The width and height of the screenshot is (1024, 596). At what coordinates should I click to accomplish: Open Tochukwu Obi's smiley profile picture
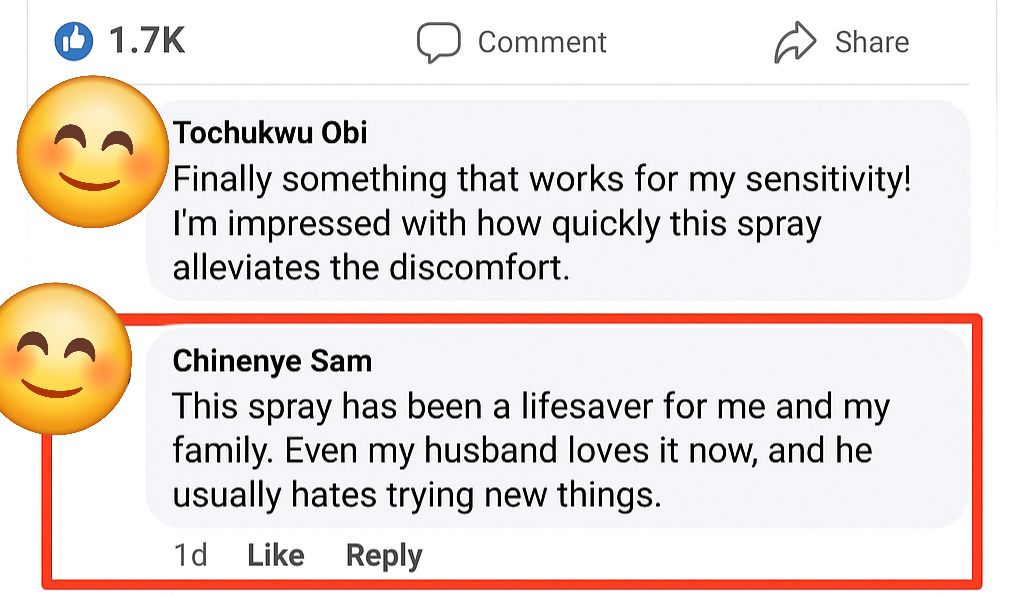tap(93, 151)
